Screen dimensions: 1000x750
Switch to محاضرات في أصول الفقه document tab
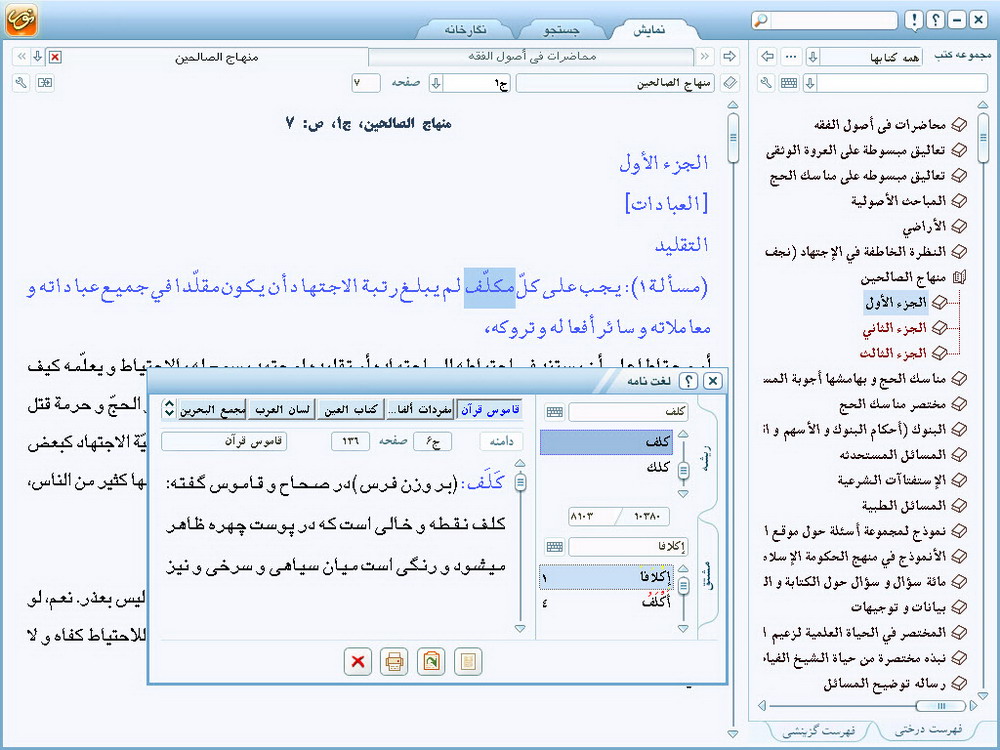coord(531,57)
